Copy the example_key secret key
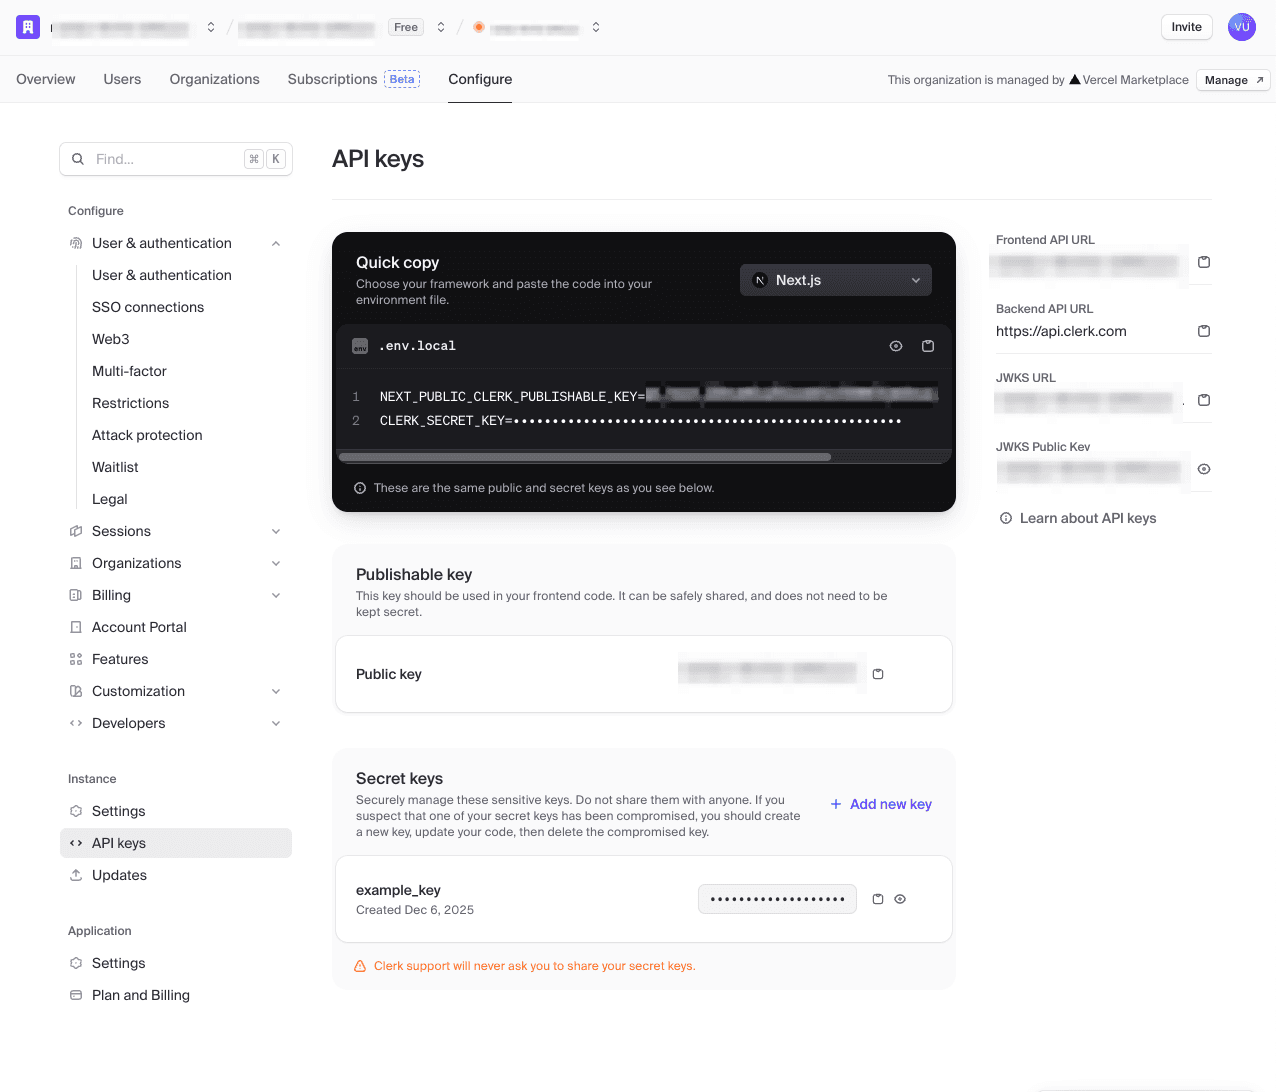 coord(878,899)
